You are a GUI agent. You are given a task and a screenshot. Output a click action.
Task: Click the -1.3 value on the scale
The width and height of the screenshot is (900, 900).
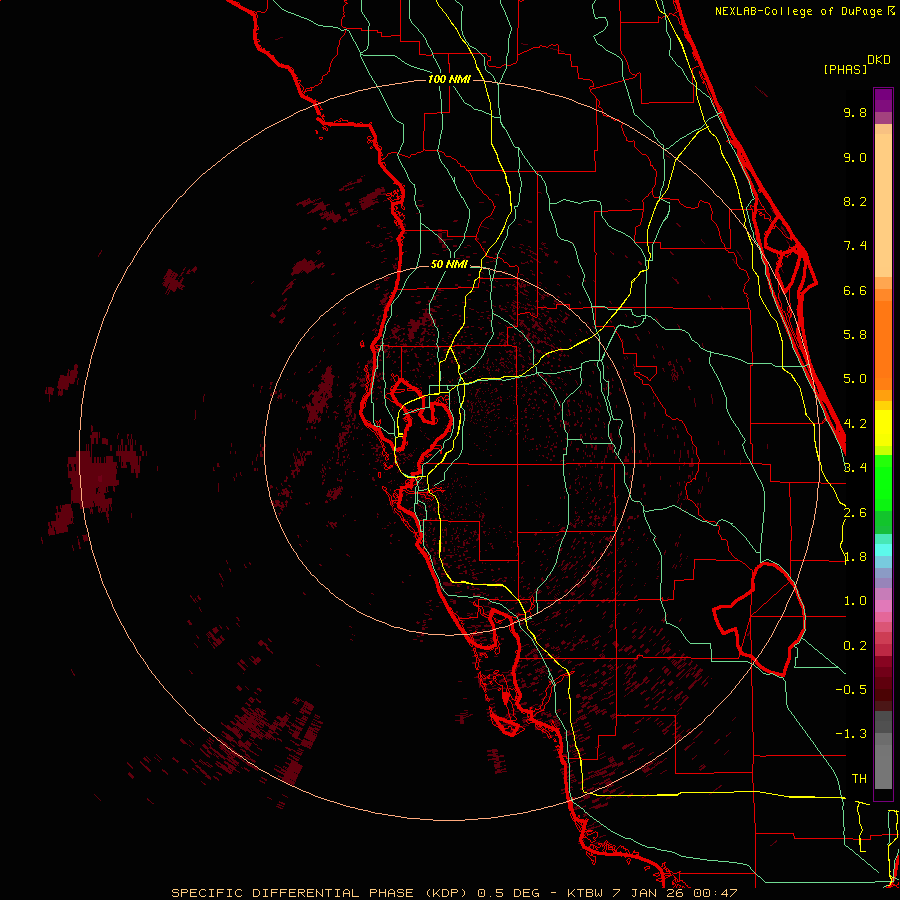pyautogui.click(x=853, y=734)
